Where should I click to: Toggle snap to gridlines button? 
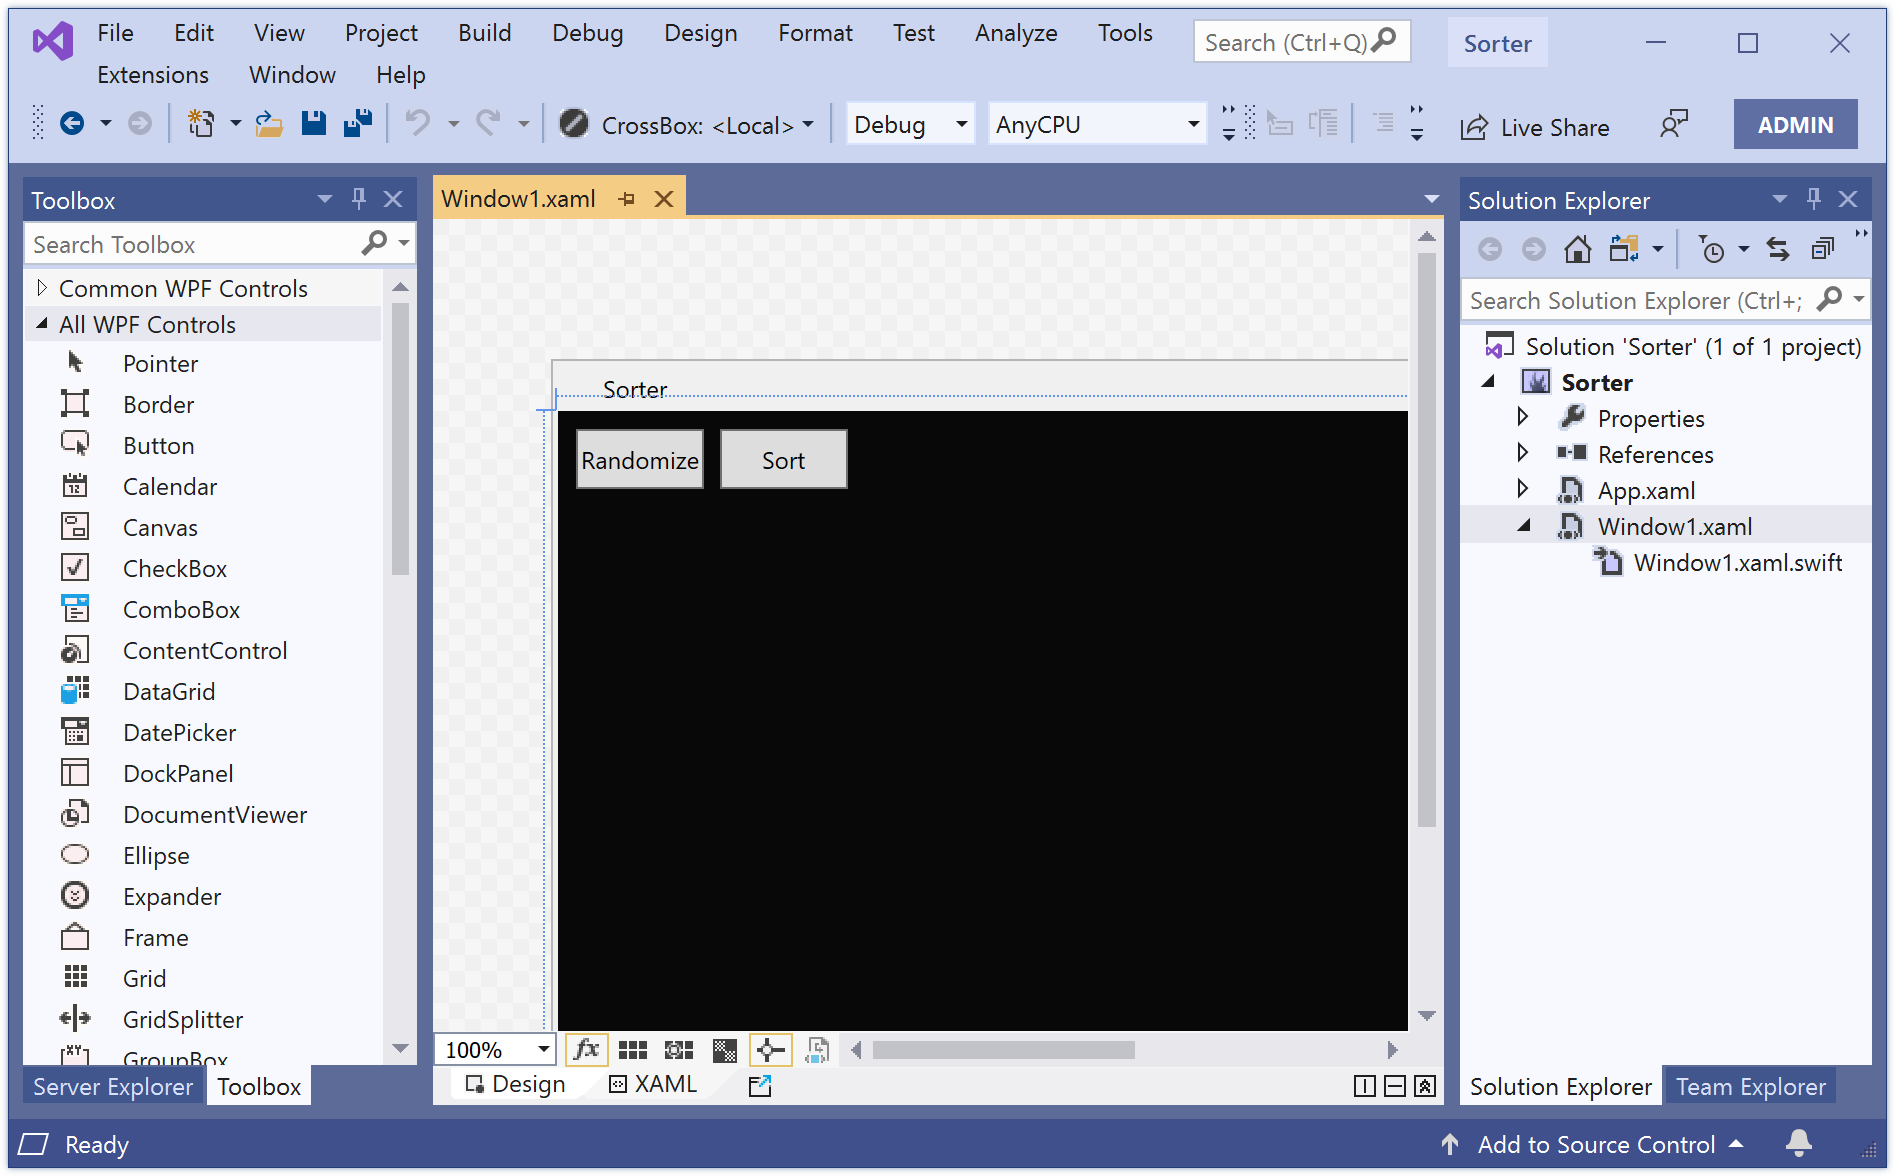tap(679, 1050)
